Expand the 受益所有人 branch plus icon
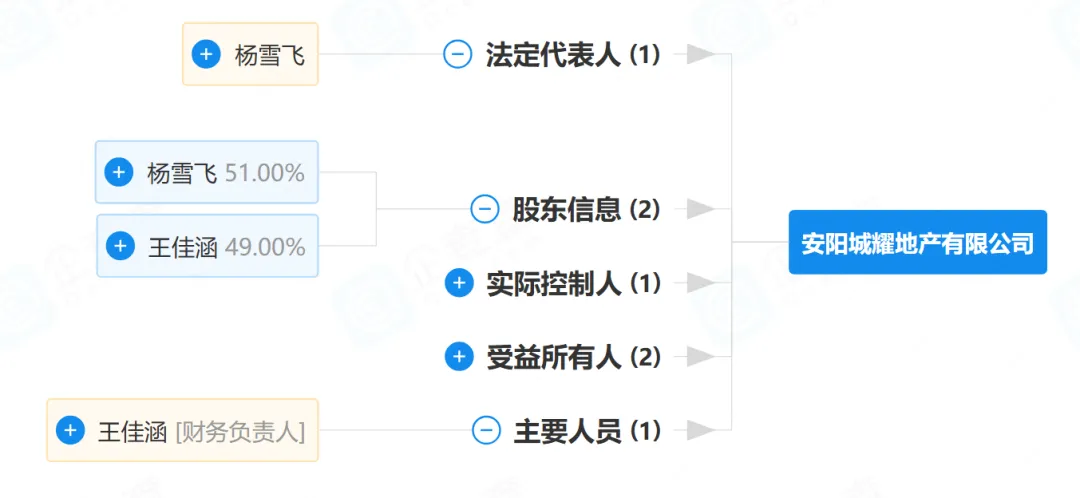The image size is (1080, 498). point(458,356)
